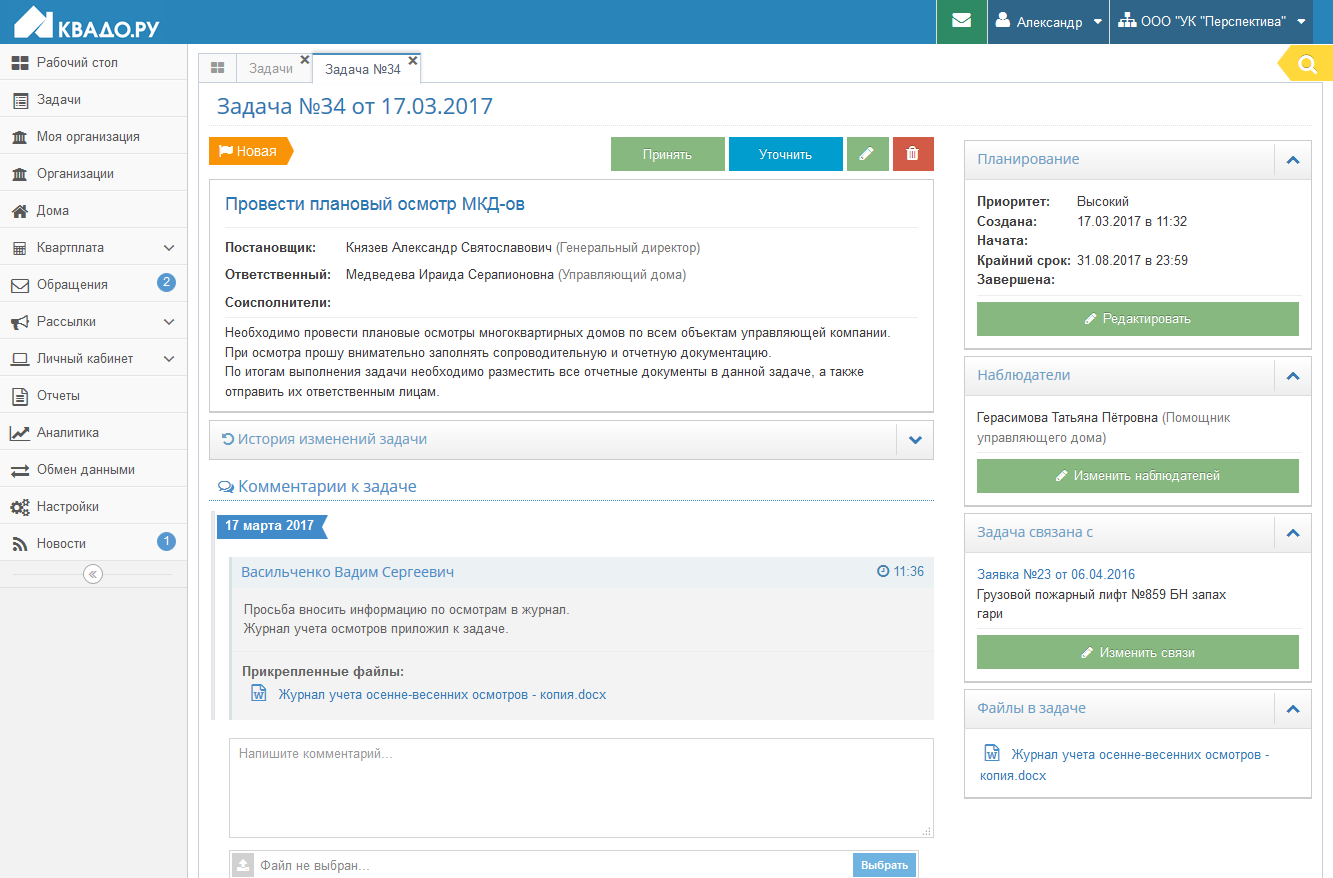Screen dimensions: 1333x878
Task: Click the blue Уточнить button
Action: tap(786, 154)
